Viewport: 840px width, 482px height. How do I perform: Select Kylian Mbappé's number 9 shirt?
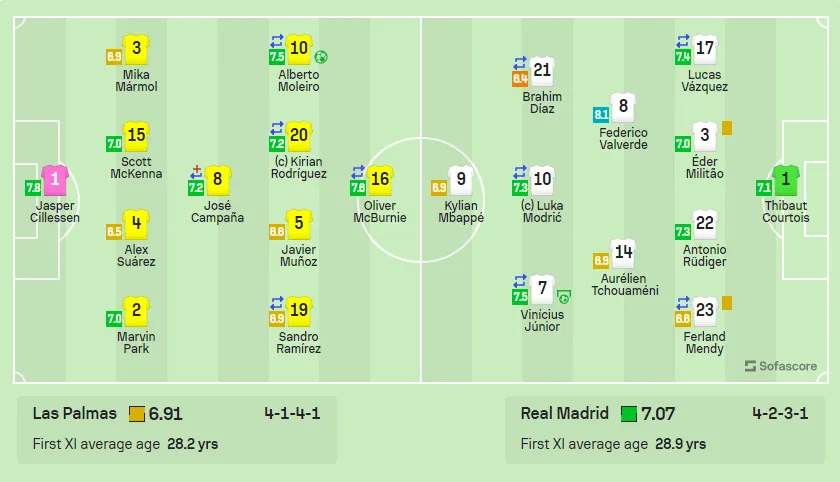461,180
